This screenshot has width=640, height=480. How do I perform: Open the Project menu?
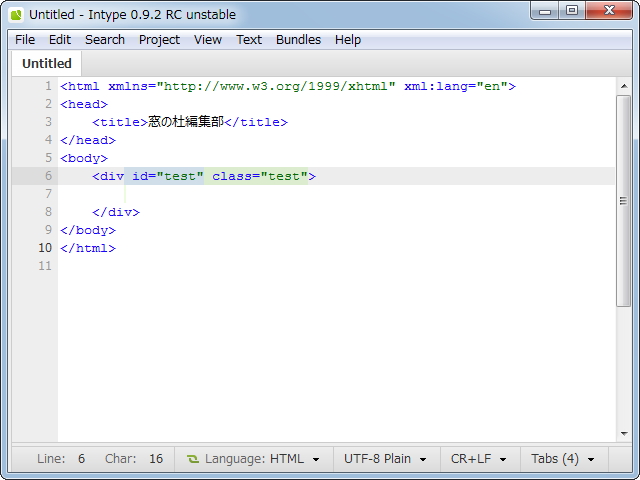click(159, 40)
